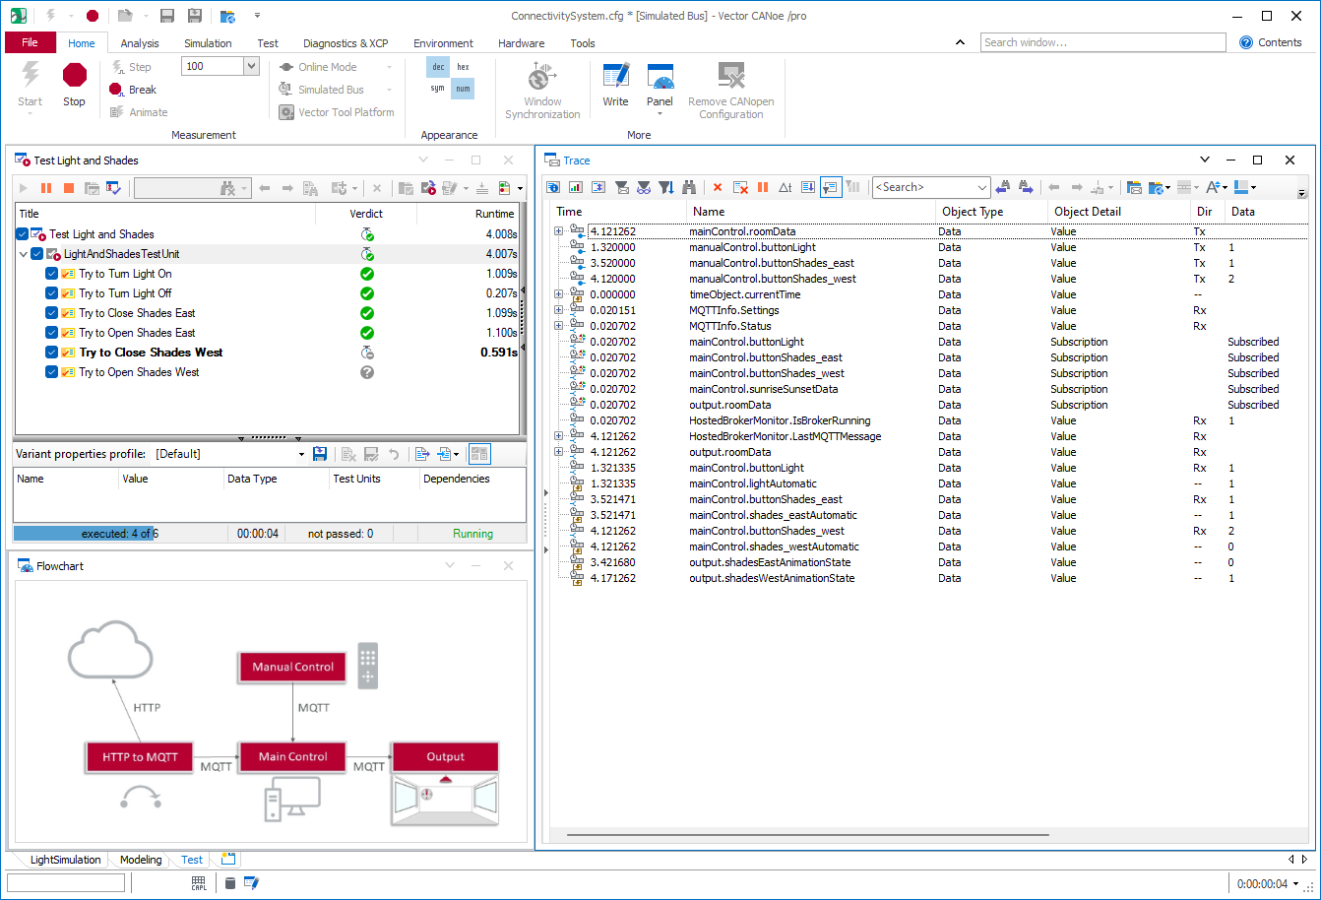The height and width of the screenshot is (900, 1321).
Task: Stop the measurement with the red Stop icon
Action: (x=74, y=76)
